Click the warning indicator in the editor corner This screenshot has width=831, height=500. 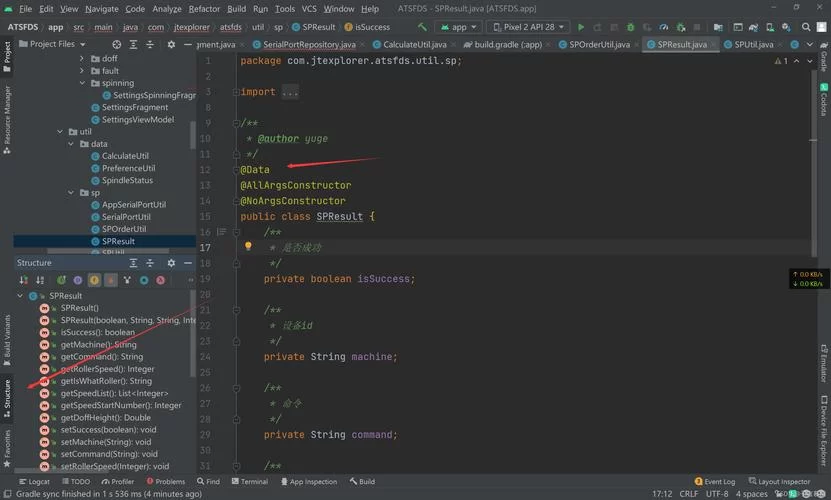tap(781, 61)
